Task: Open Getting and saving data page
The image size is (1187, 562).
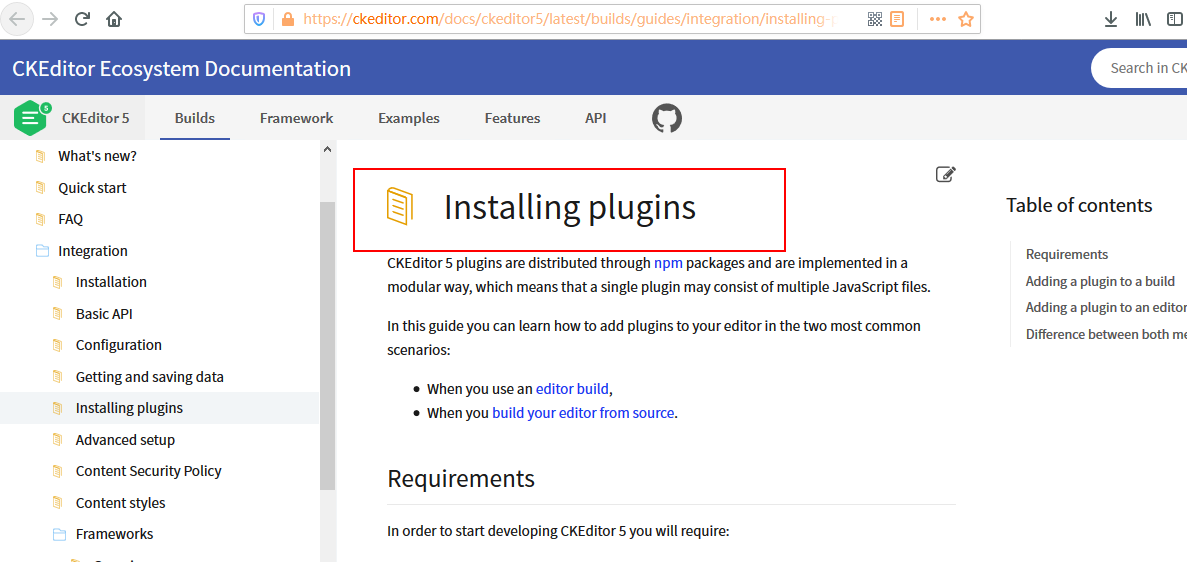Action: tap(150, 376)
